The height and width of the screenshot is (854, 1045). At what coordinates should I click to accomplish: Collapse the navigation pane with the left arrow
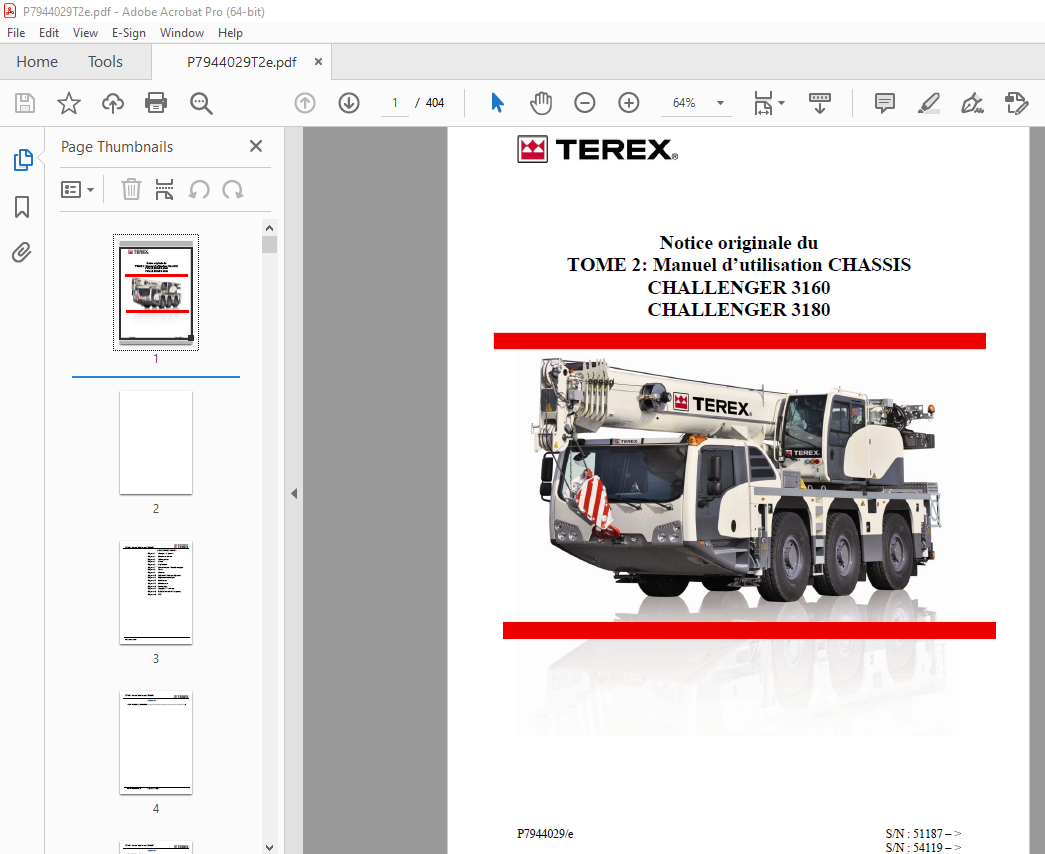click(x=294, y=494)
